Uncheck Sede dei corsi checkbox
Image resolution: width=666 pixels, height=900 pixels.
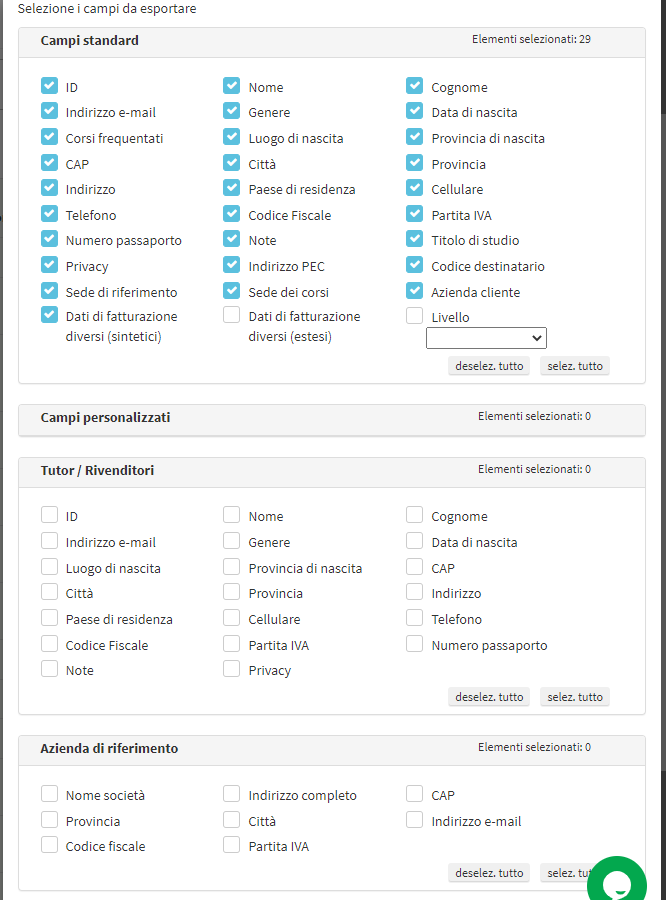pos(231,290)
